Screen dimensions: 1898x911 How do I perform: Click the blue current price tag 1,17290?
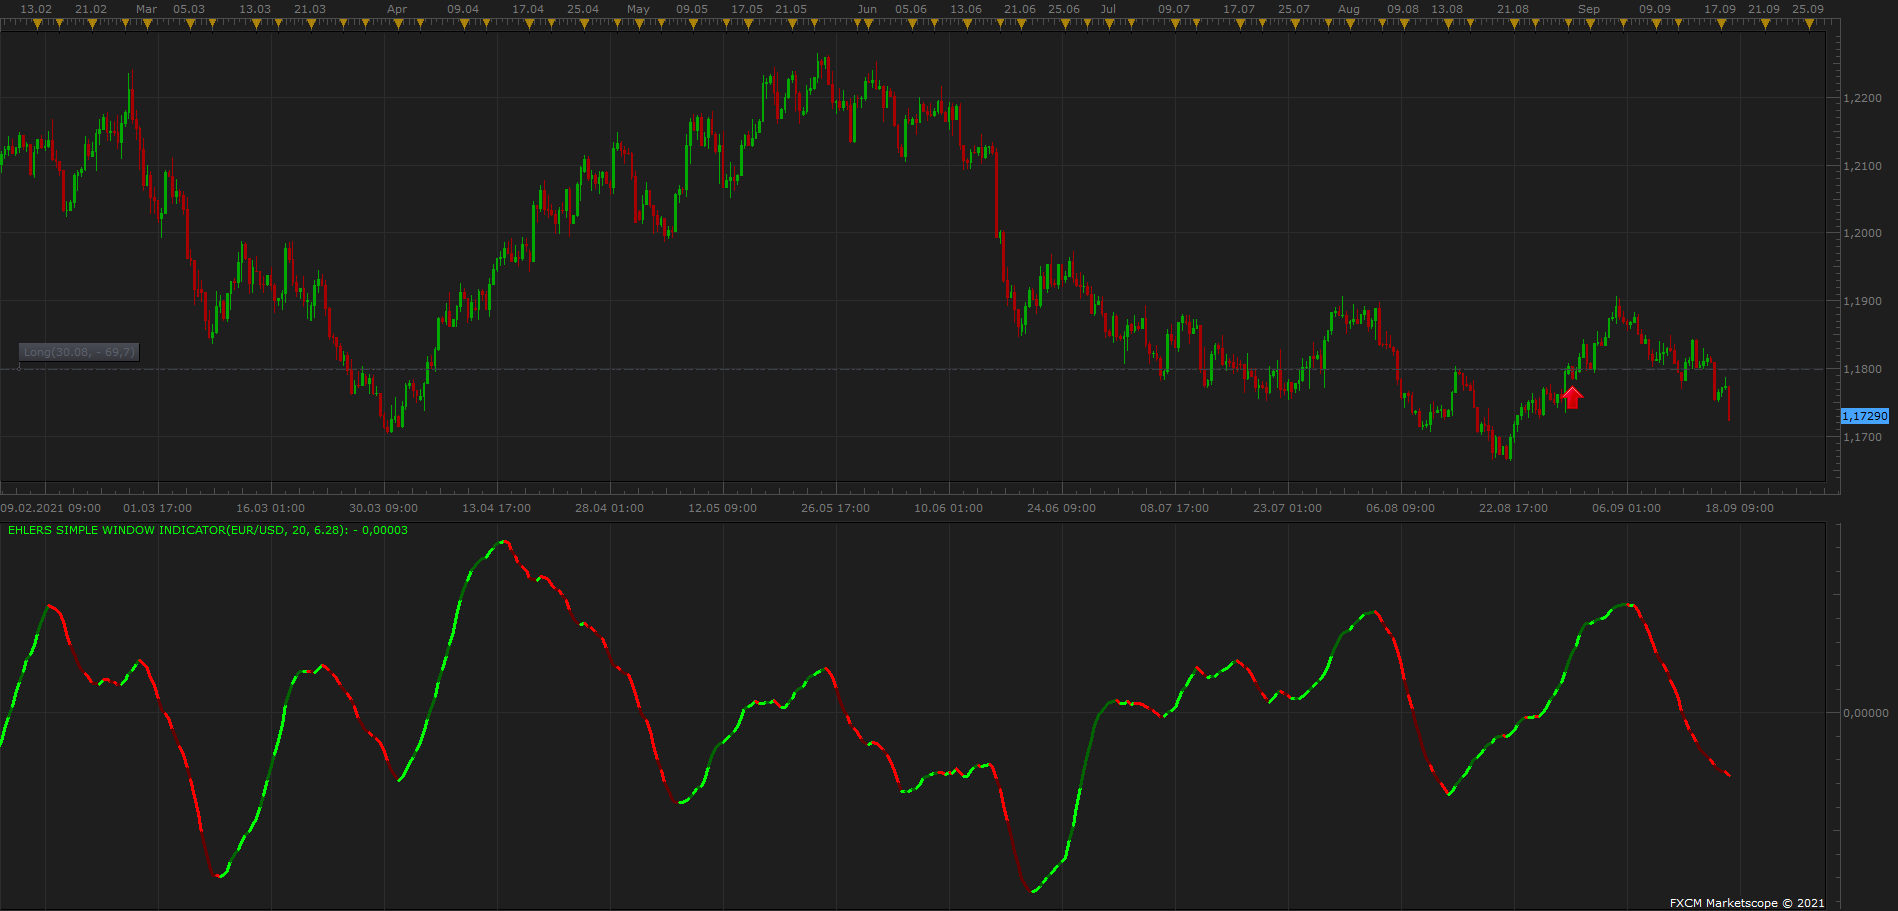tap(1864, 416)
